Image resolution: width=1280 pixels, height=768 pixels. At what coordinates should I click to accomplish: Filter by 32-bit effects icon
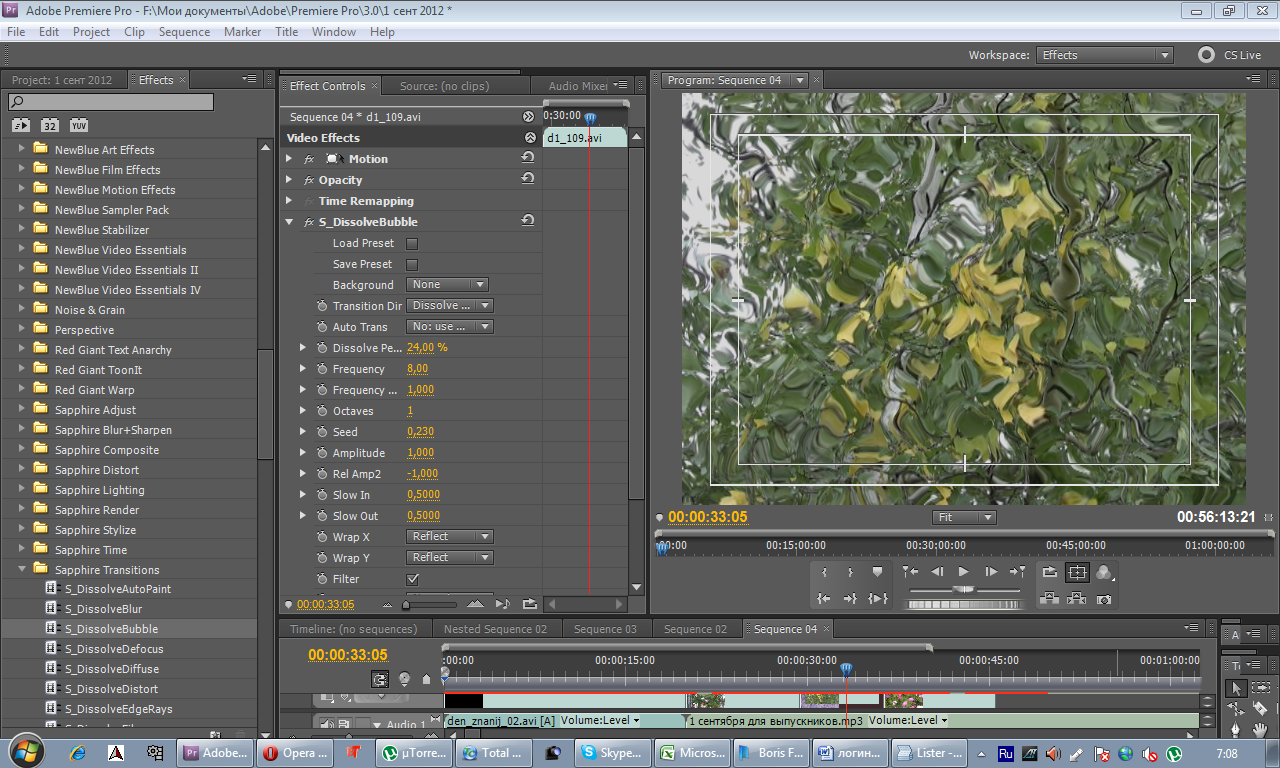point(50,125)
